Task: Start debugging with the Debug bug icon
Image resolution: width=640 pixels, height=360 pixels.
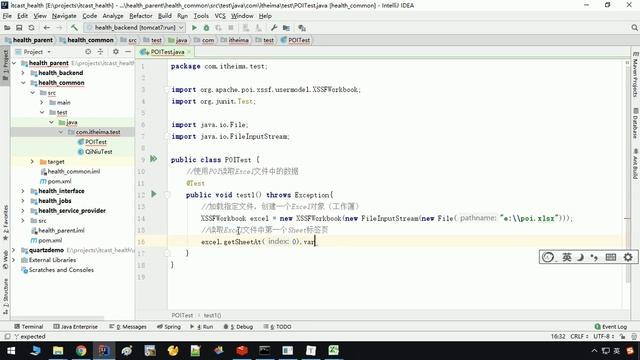Action: pyautogui.click(x=207, y=28)
